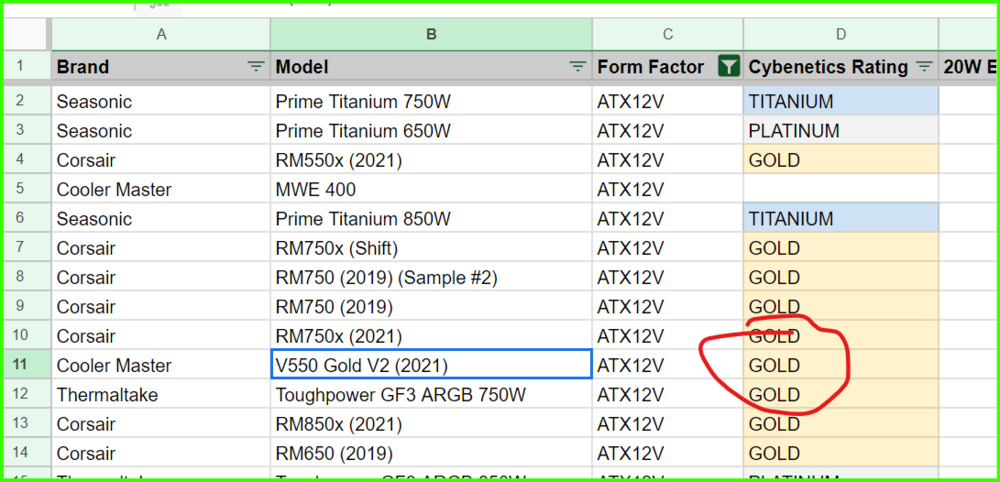1000x482 pixels.
Task: Click Corsair in row 10
Action: (x=161, y=335)
